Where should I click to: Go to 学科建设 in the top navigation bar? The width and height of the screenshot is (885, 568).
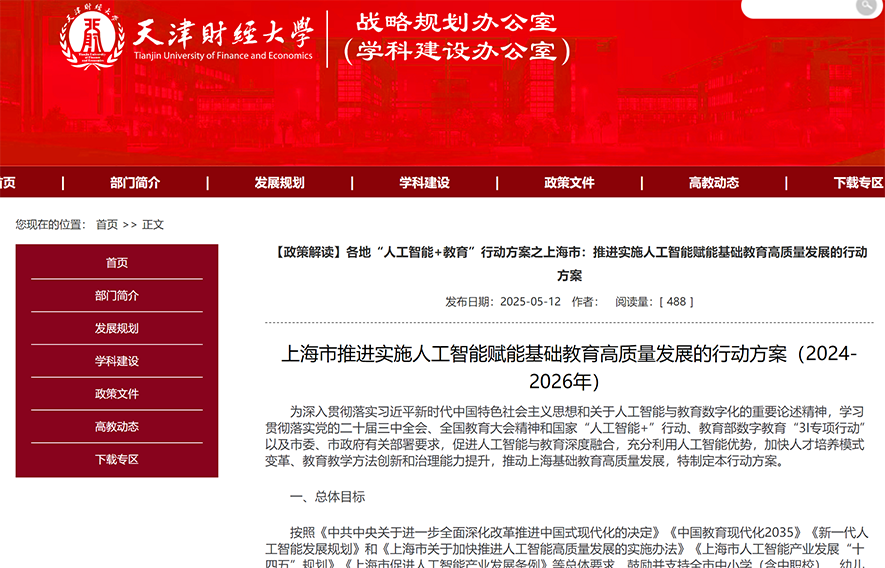pyautogui.click(x=424, y=183)
